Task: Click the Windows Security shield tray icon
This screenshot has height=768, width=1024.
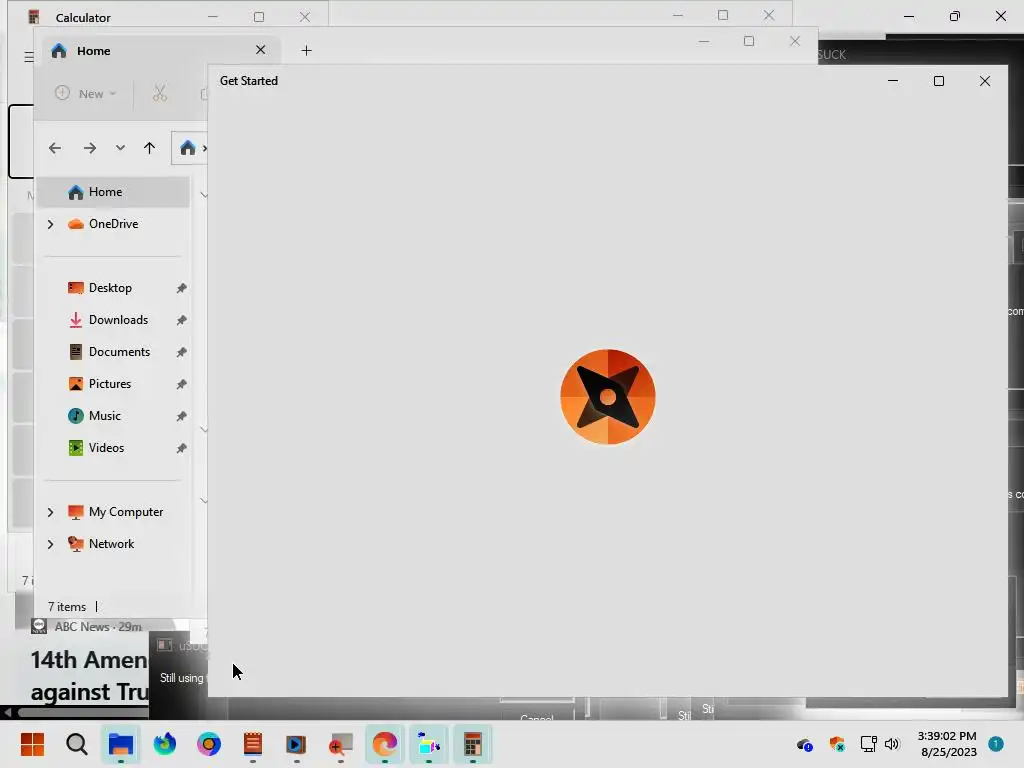Action: point(837,744)
